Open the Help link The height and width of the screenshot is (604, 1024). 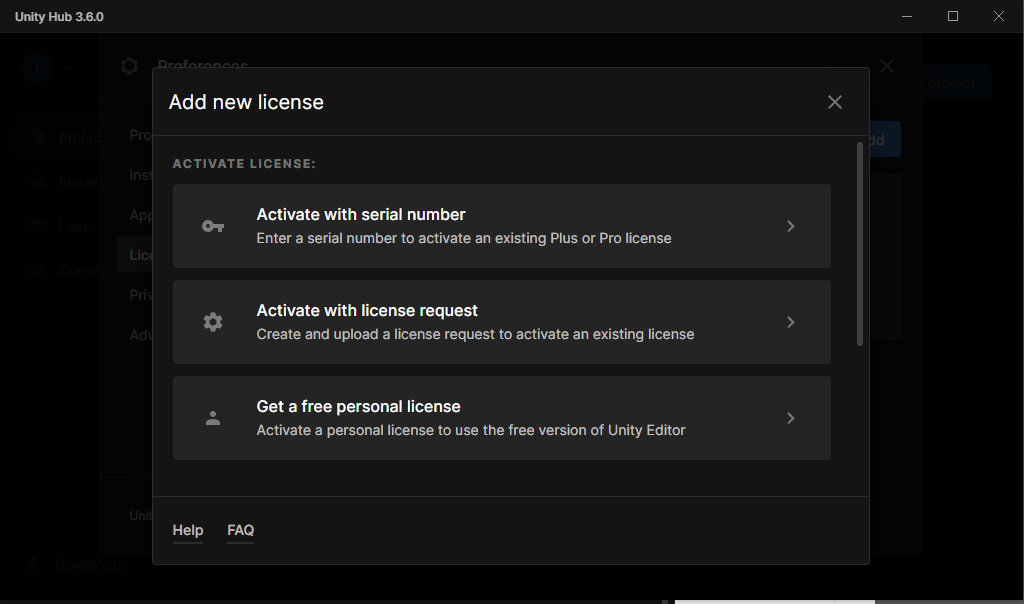tap(187, 530)
